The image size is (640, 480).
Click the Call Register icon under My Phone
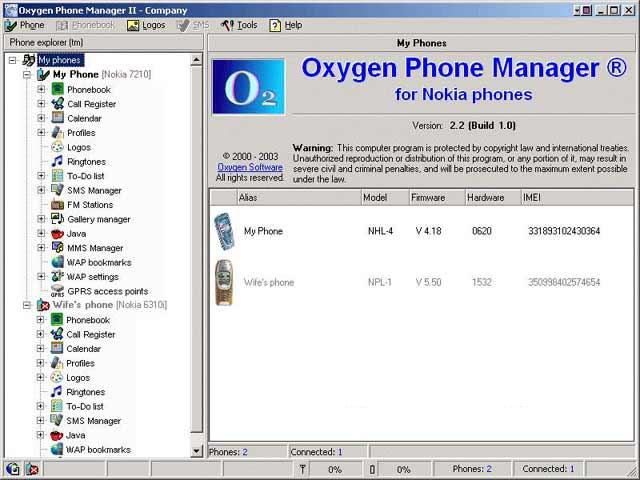58,104
